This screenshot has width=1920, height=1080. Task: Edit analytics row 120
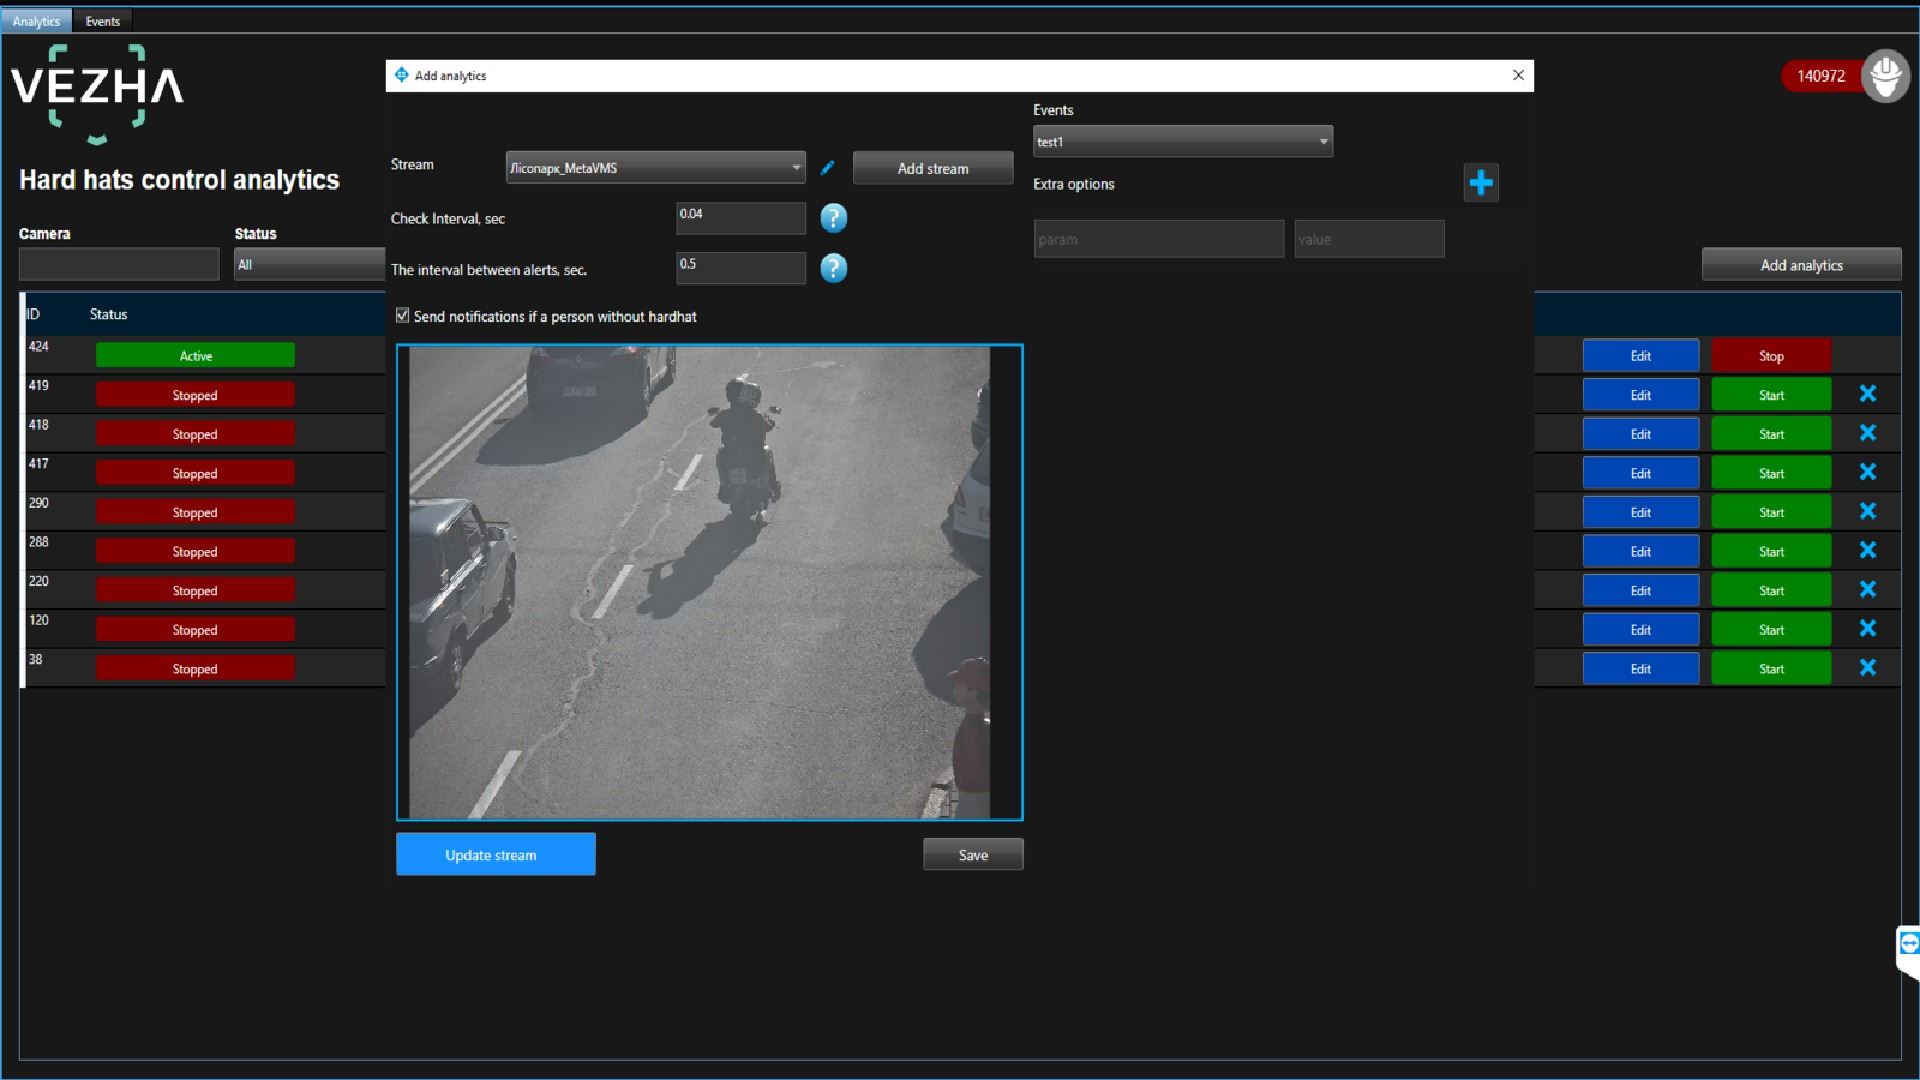(1641, 629)
